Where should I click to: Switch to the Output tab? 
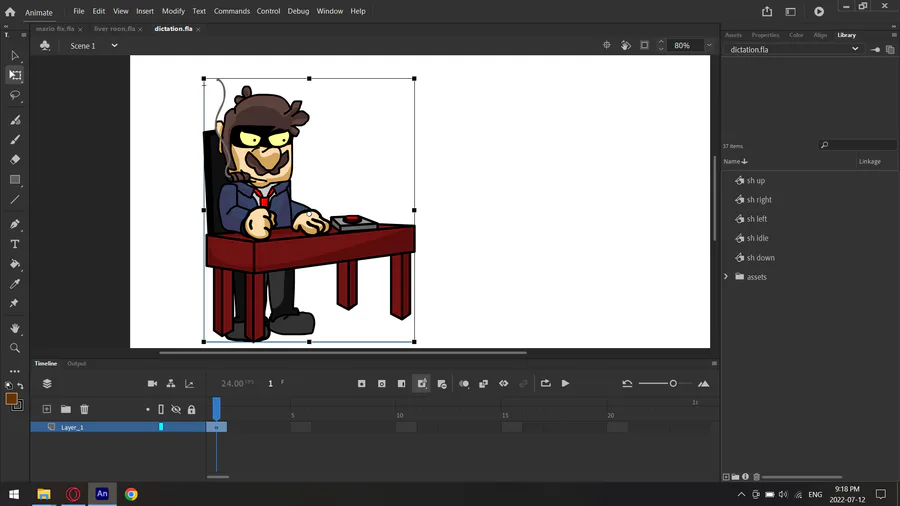(x=76, y=363)
